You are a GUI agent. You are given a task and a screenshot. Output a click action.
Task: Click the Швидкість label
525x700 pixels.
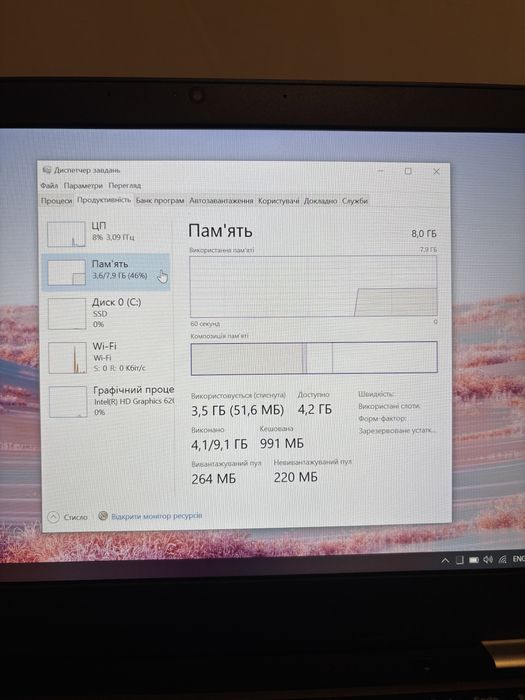pyautogui.click(x=376, y=394)
